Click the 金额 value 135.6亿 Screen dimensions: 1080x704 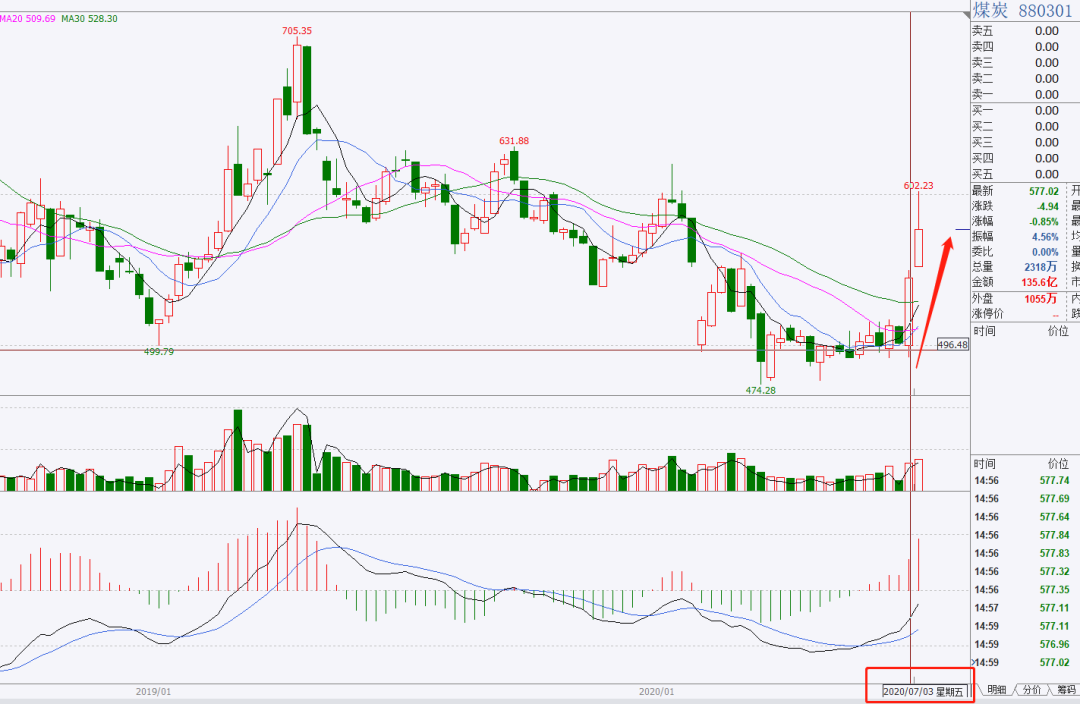1039,282
